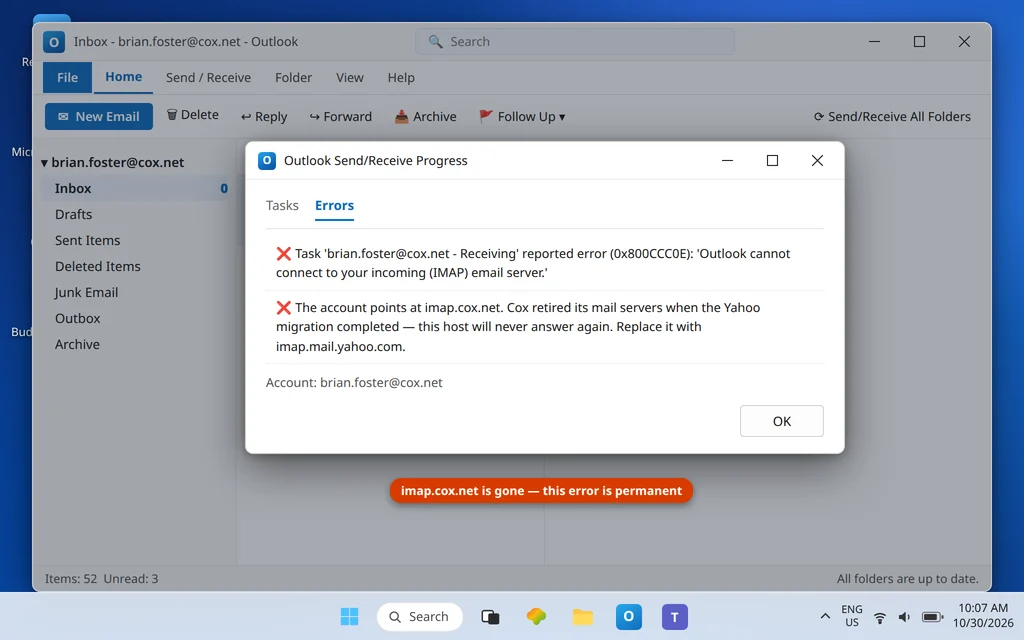Screen dimensions: 1024x640
Task: Click the Outlook taskbar icon
Action: pyautogui.click(x=629, y=616)
